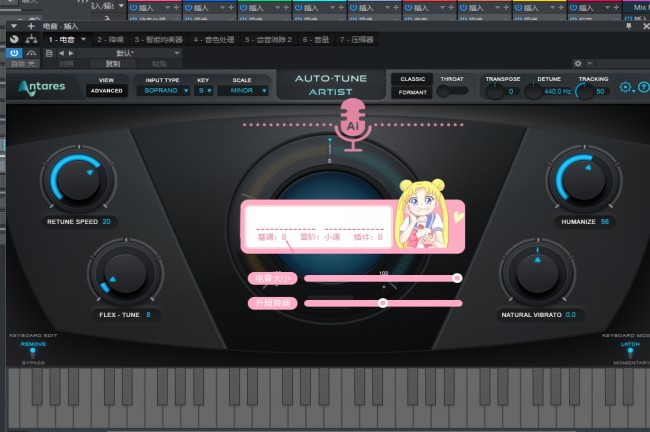This screenshot has width=650, height=432.
Task: Open Auto-Tune settings gear icon
Action: pyautogui.click(x=625, y=88)
